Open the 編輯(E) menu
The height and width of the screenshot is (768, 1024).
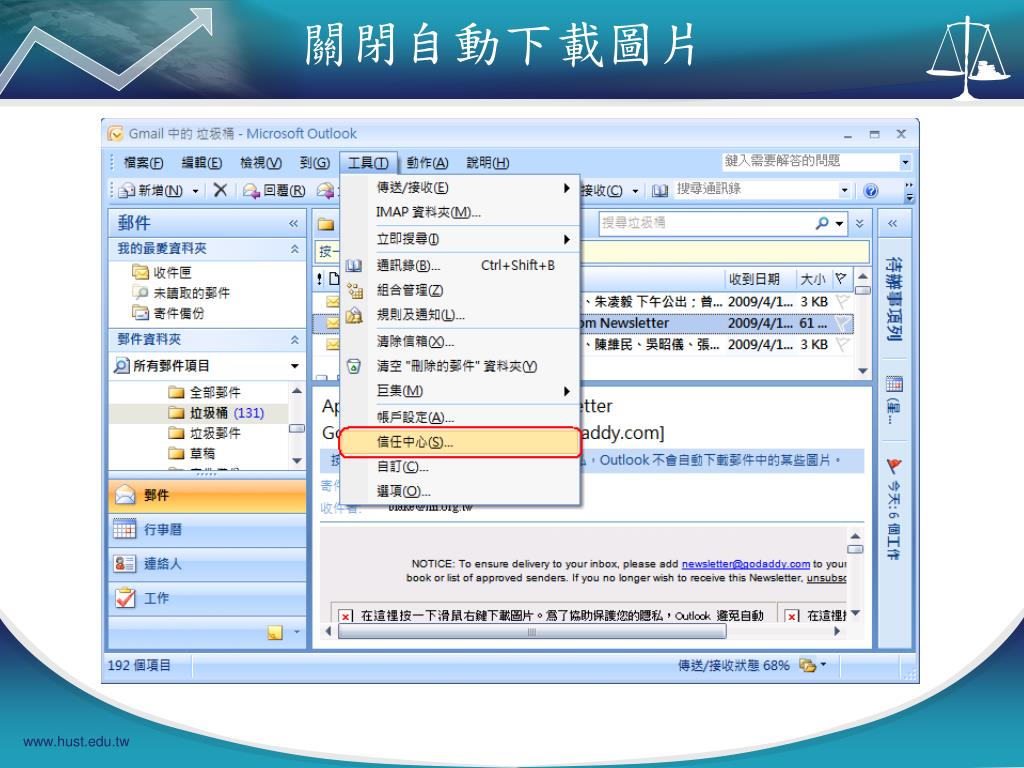click(201, 163)
